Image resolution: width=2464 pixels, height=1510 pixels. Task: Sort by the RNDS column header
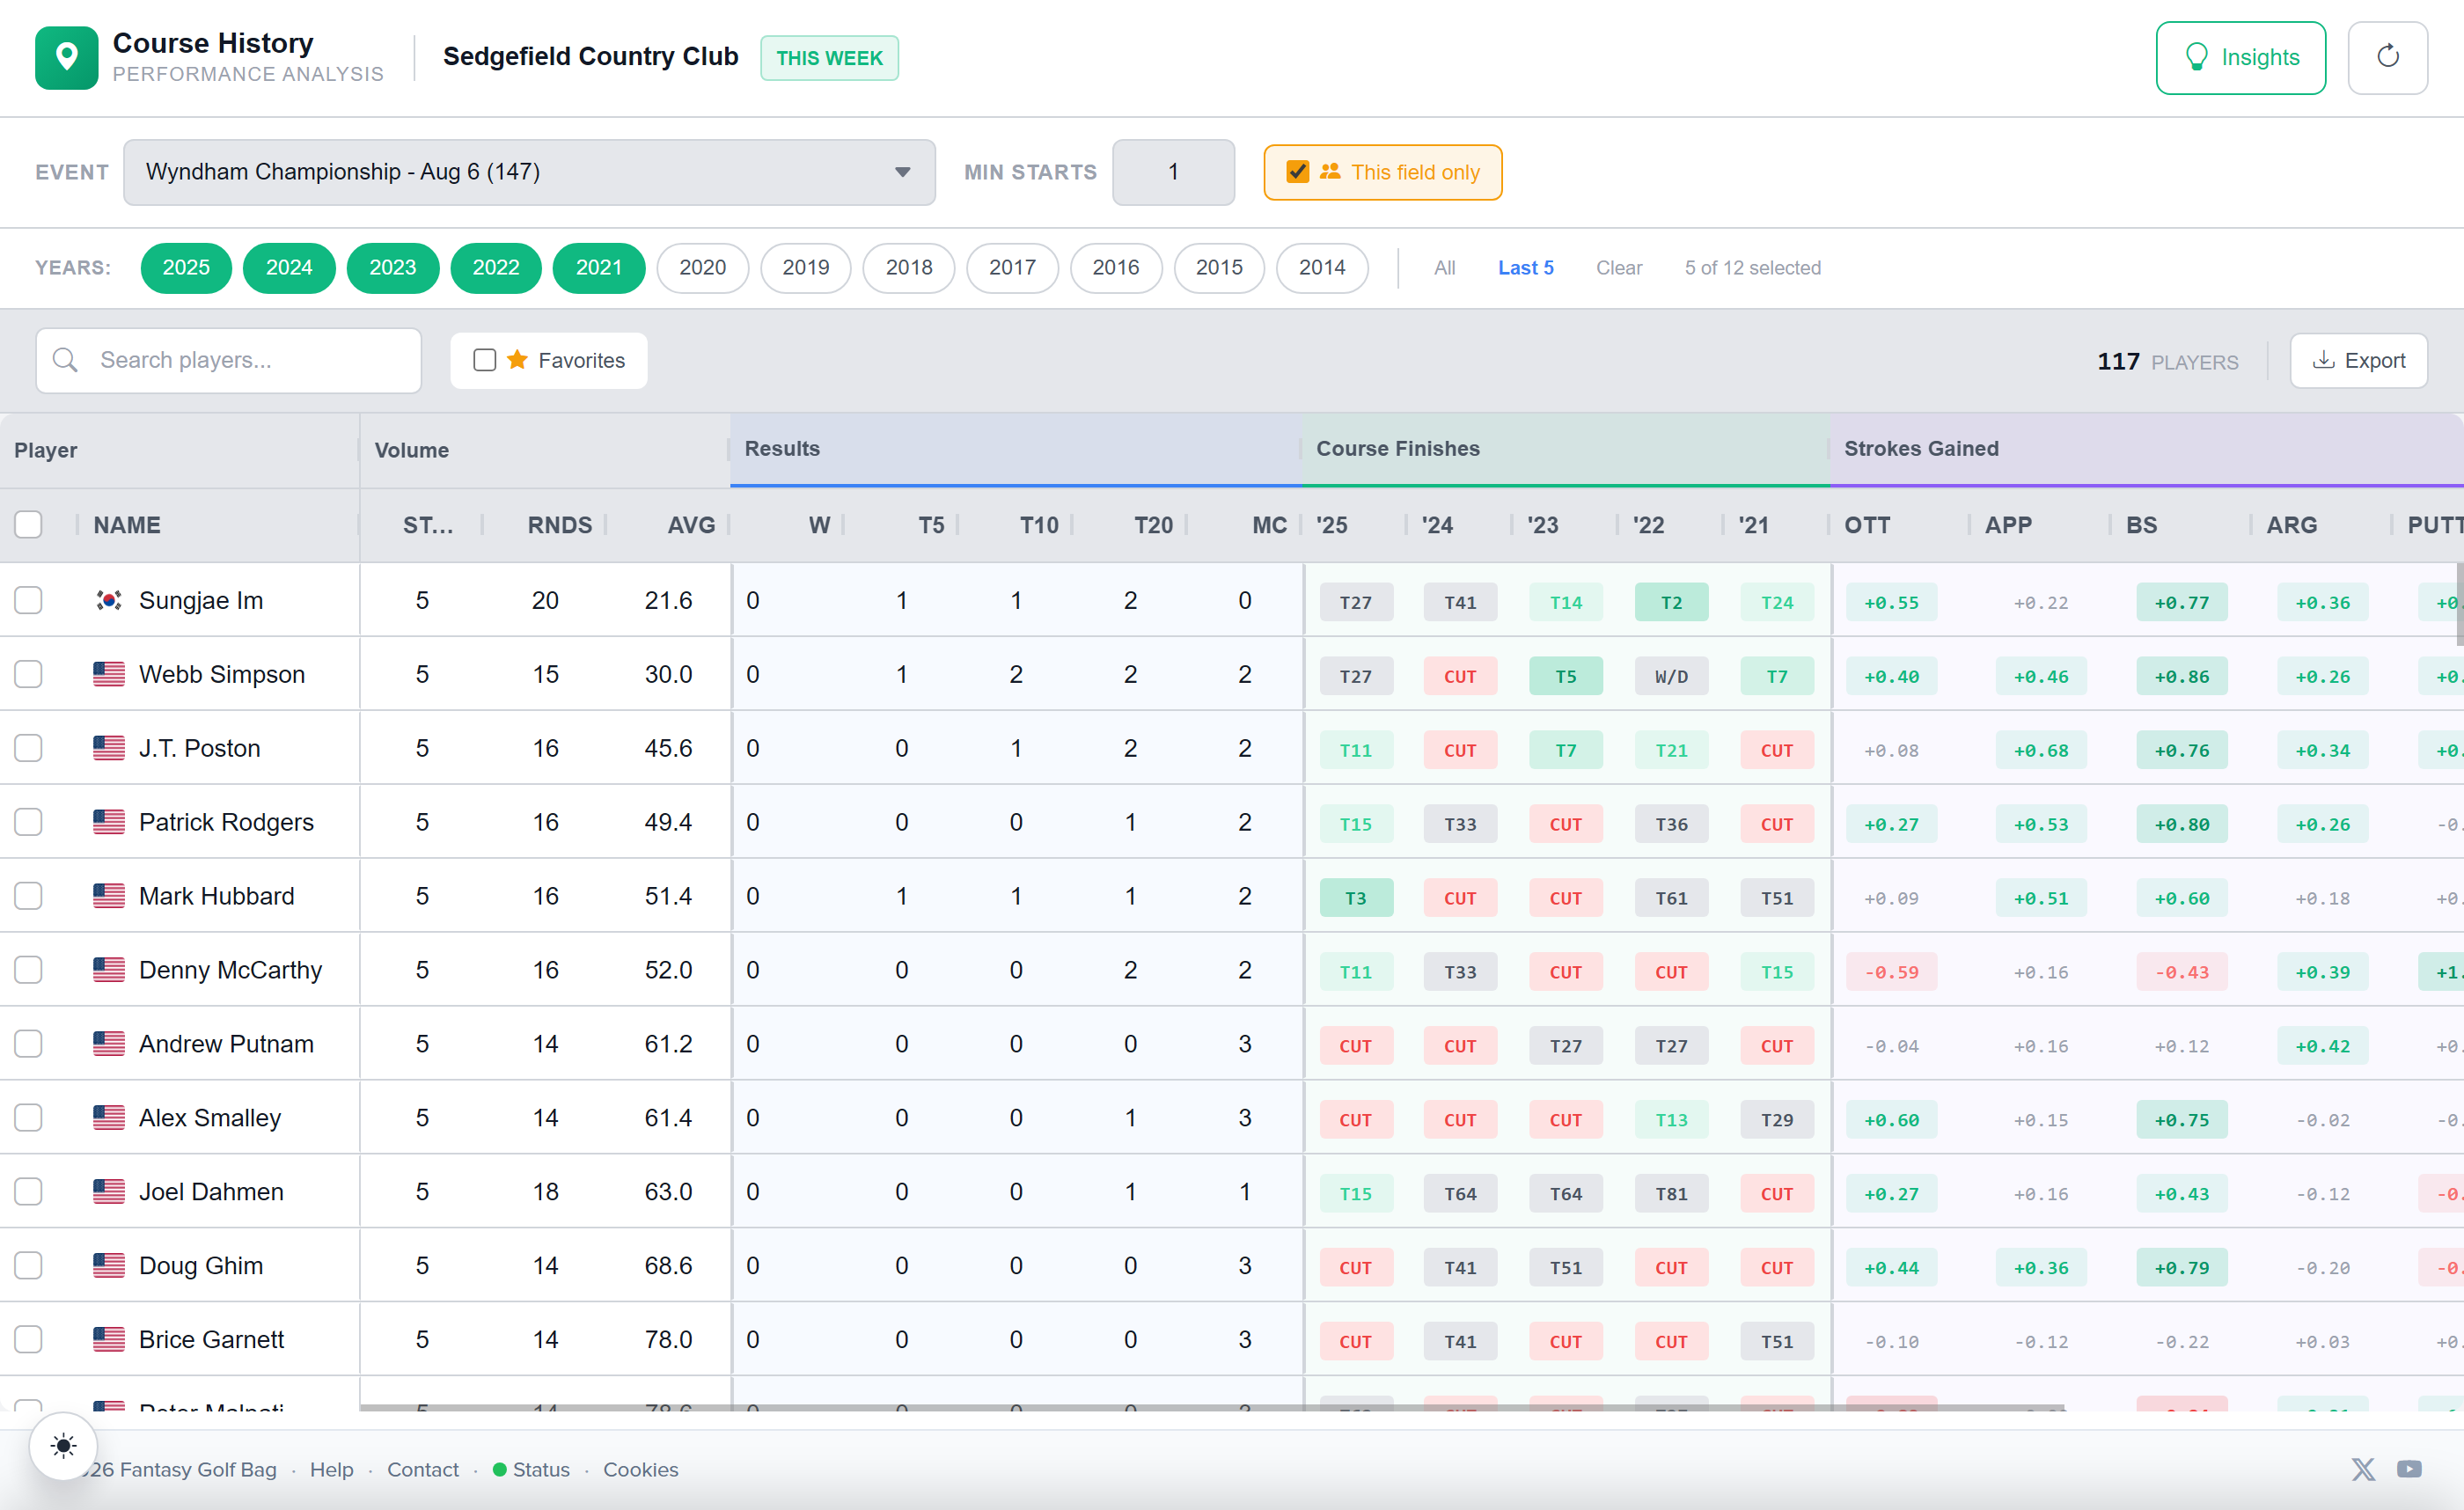pos(559,525)
